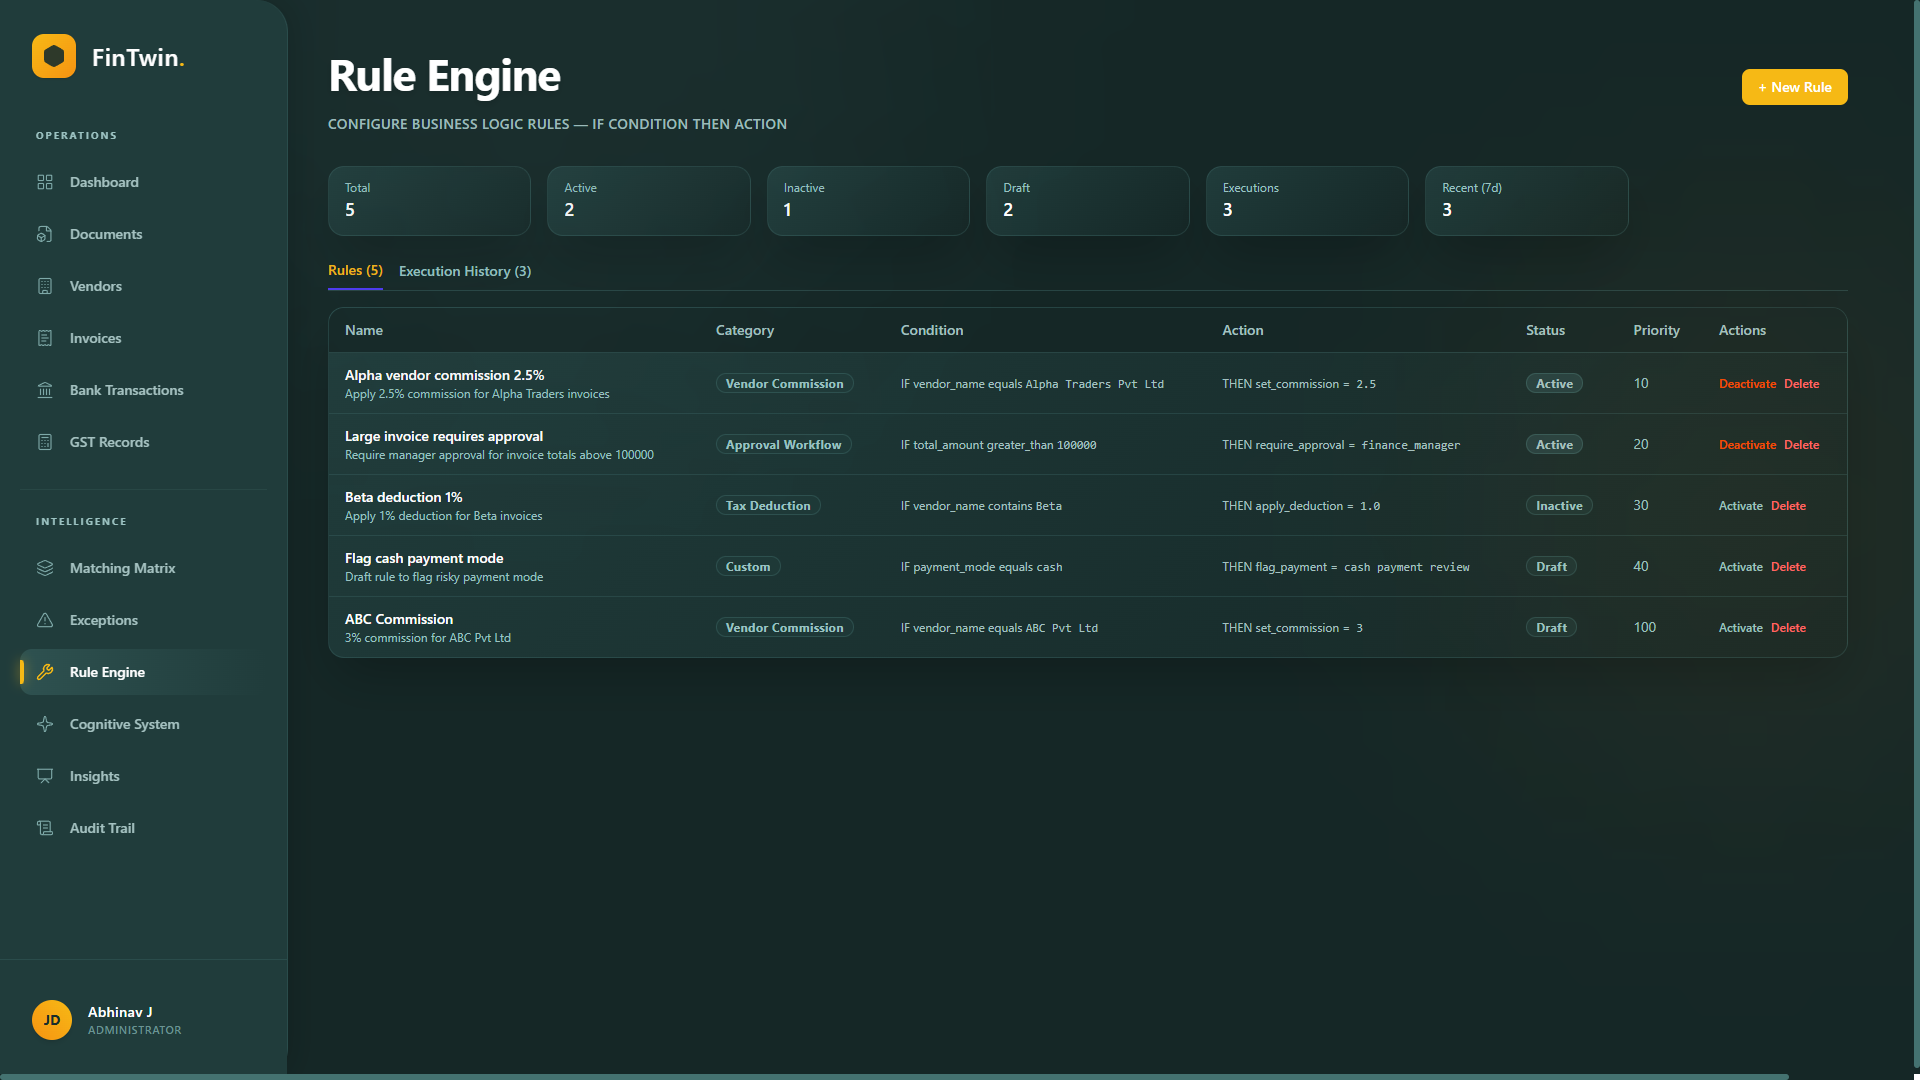Switch to Execution History tab
This screenshot has height=1080, width=1920.
(x=465, y=271)
